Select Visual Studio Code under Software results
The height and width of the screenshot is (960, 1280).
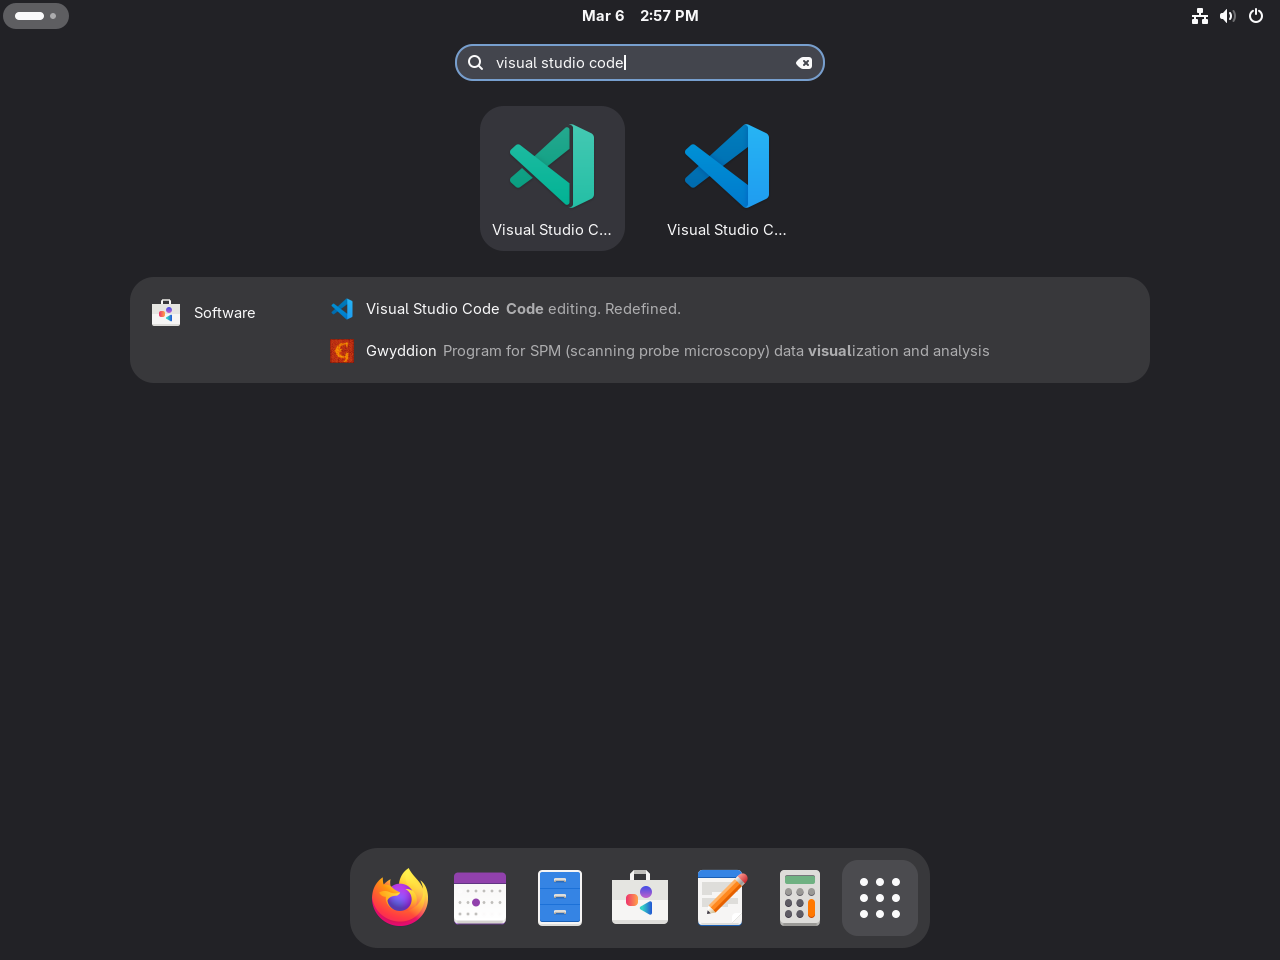[x=523, y=309]
